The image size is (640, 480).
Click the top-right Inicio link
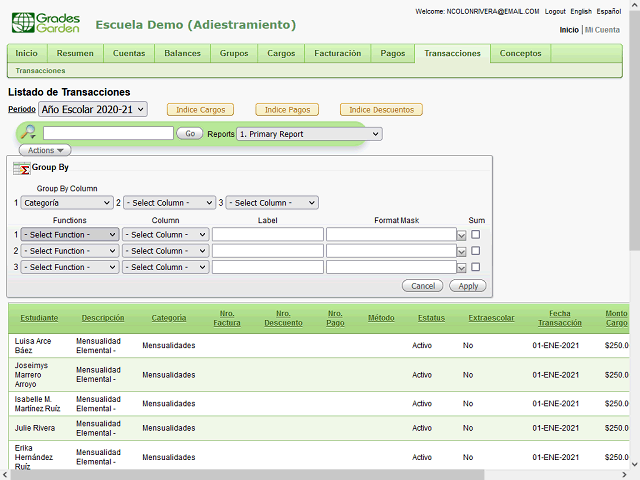569,30
